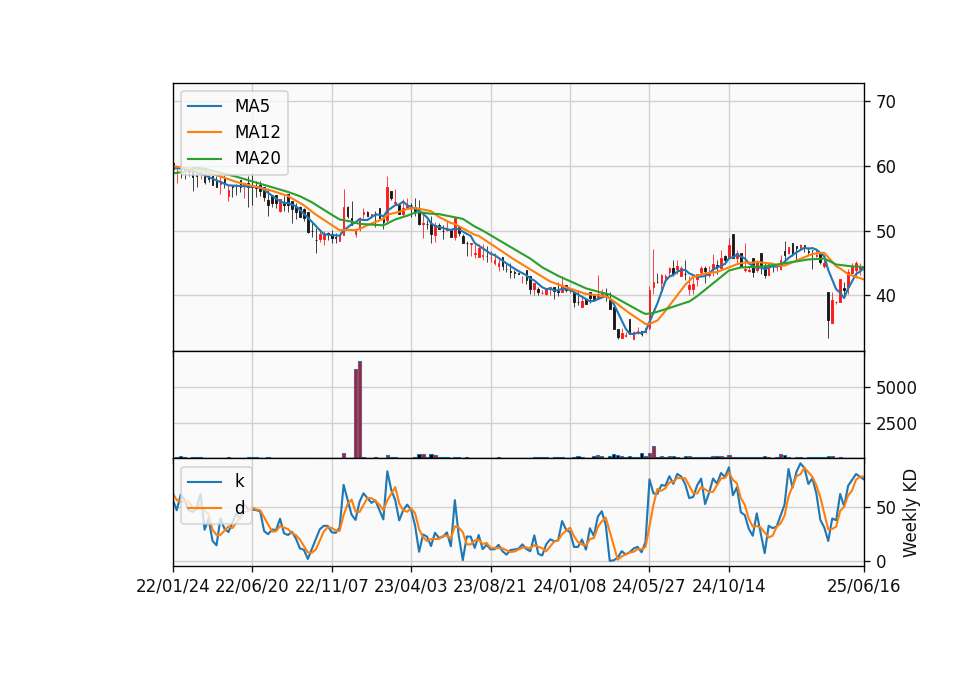Click the 24/10/14 date axis label
Screen dimensions: 960x690
click(x=729, y=587)
